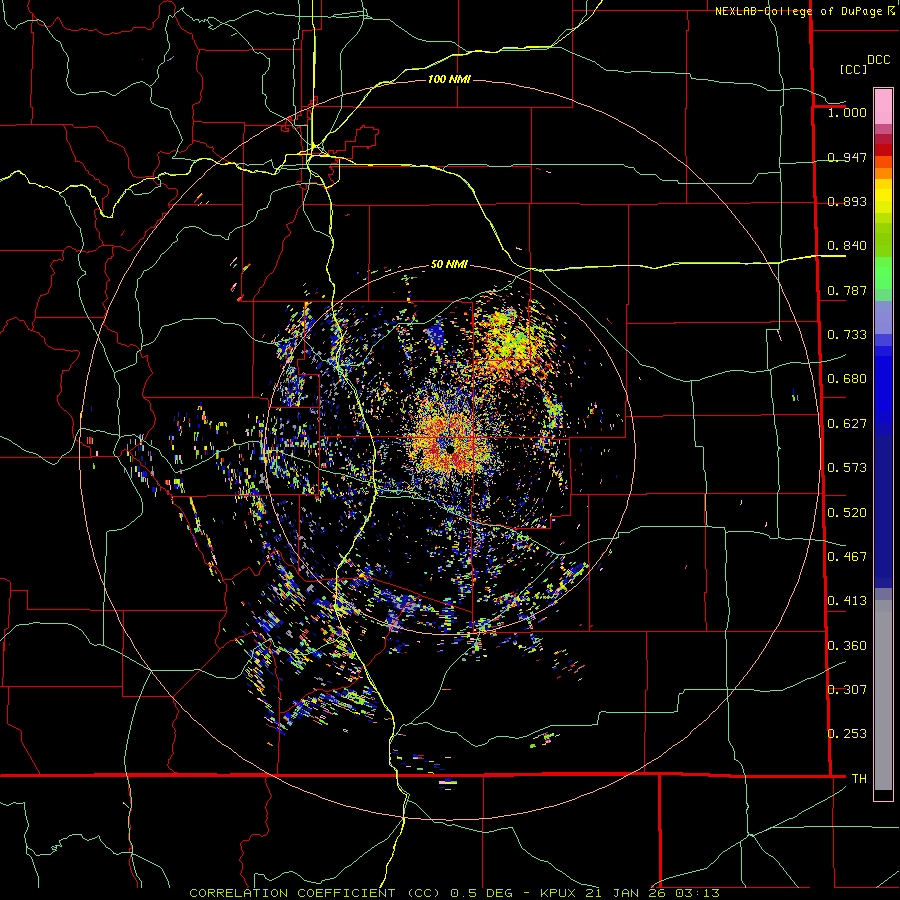
Task: Click the NEXLAB-College of DuPage title text
Action: (x=804, y=11)
